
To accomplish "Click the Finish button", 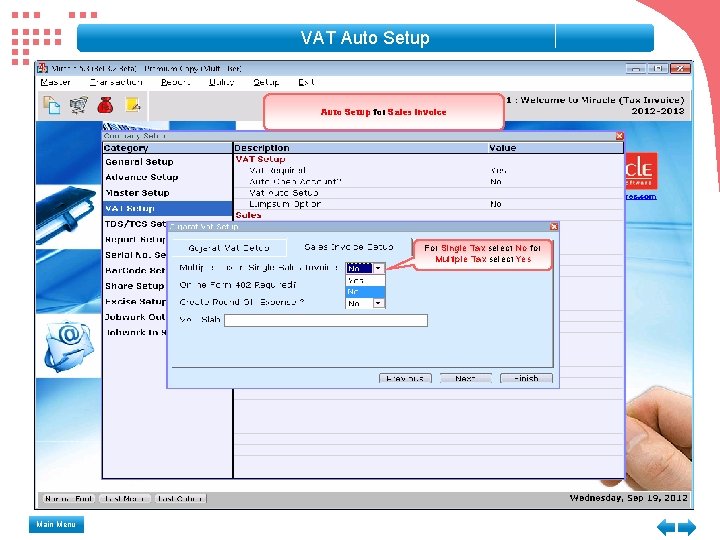I will coord(526,378).
